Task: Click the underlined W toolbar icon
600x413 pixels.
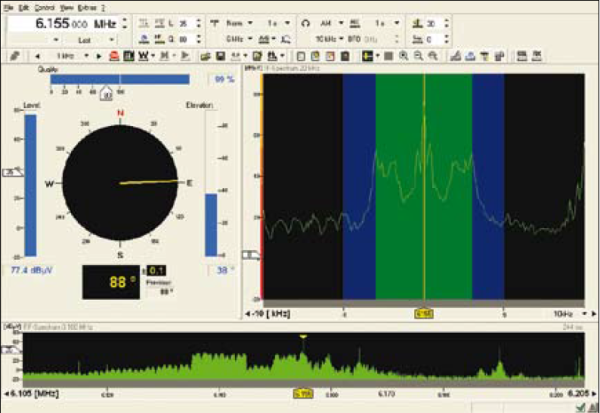Action: pyautogui.click(x=145, y=53)
